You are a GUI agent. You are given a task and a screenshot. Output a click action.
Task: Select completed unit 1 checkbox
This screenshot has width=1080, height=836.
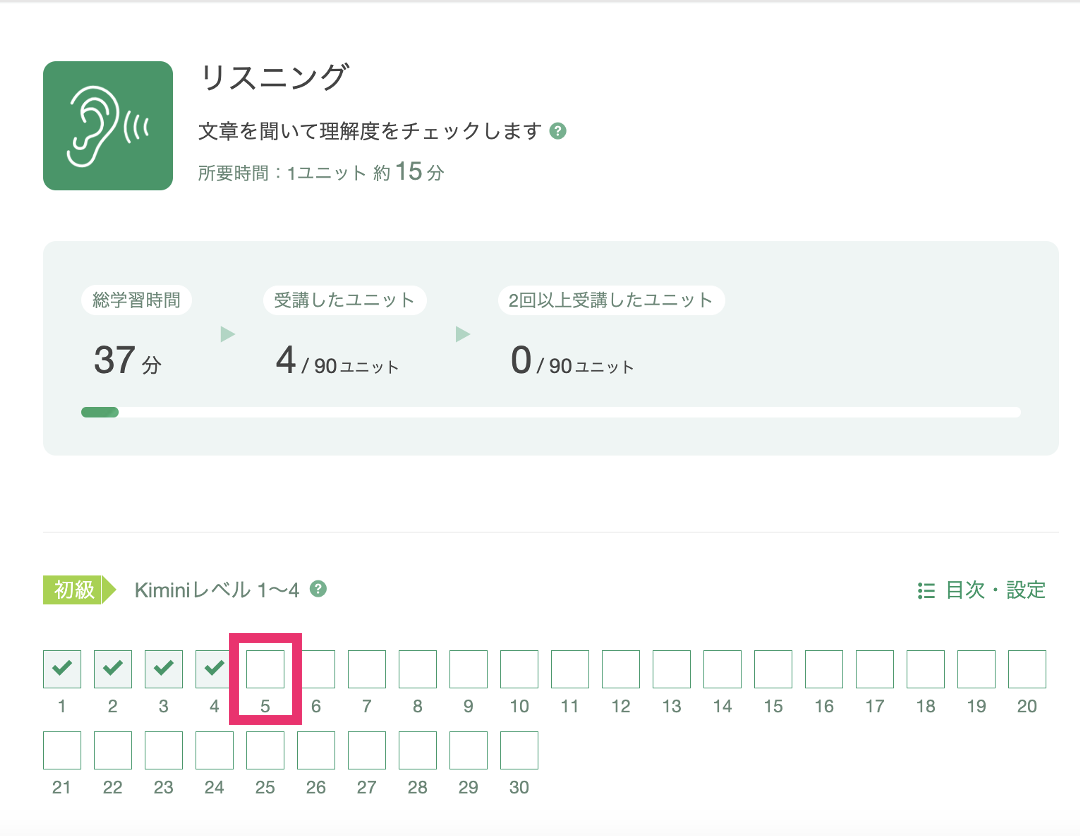[62, 669]
